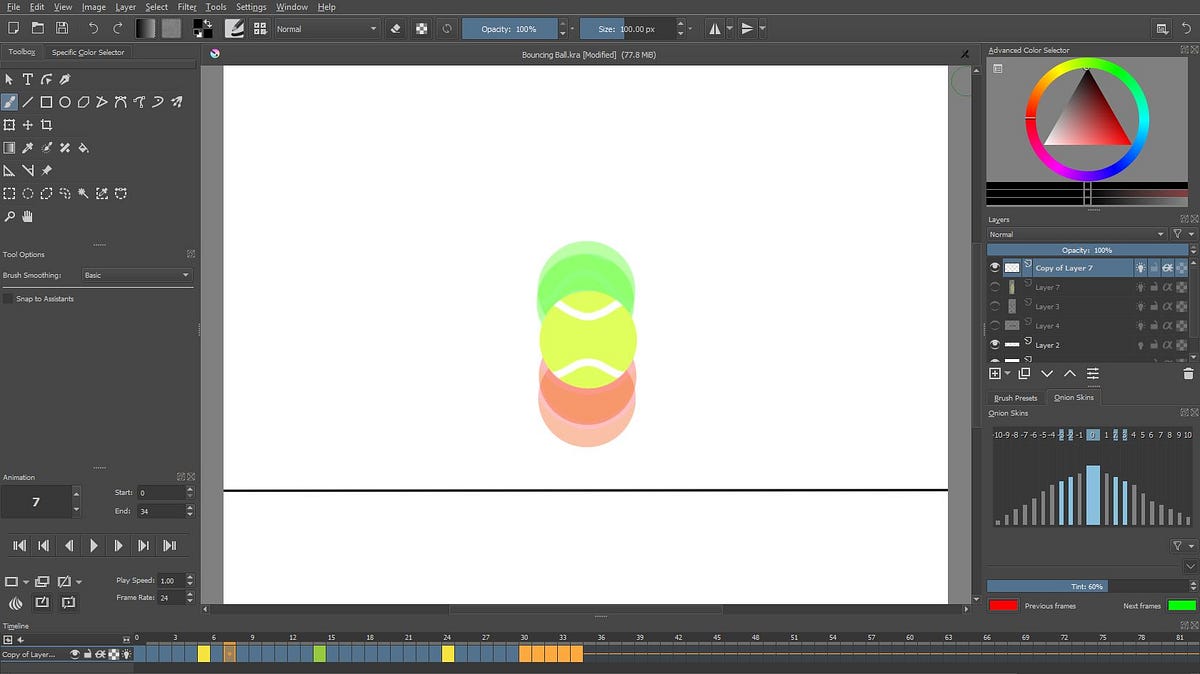Select the Zoom magnifier tool

[x=9, y=216]
